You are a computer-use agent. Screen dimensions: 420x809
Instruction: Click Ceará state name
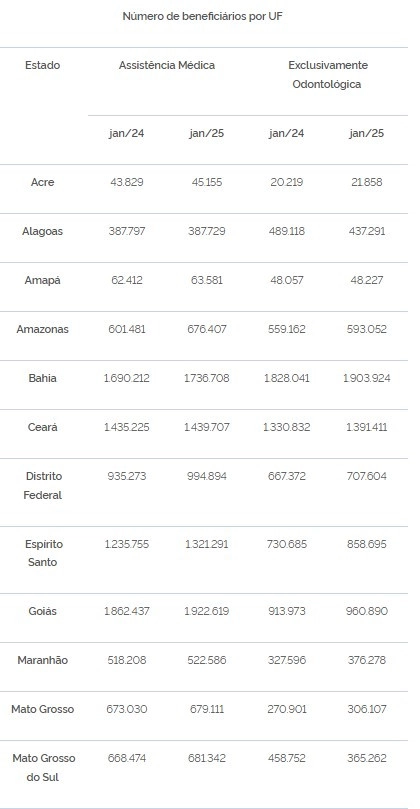(42, 427)
